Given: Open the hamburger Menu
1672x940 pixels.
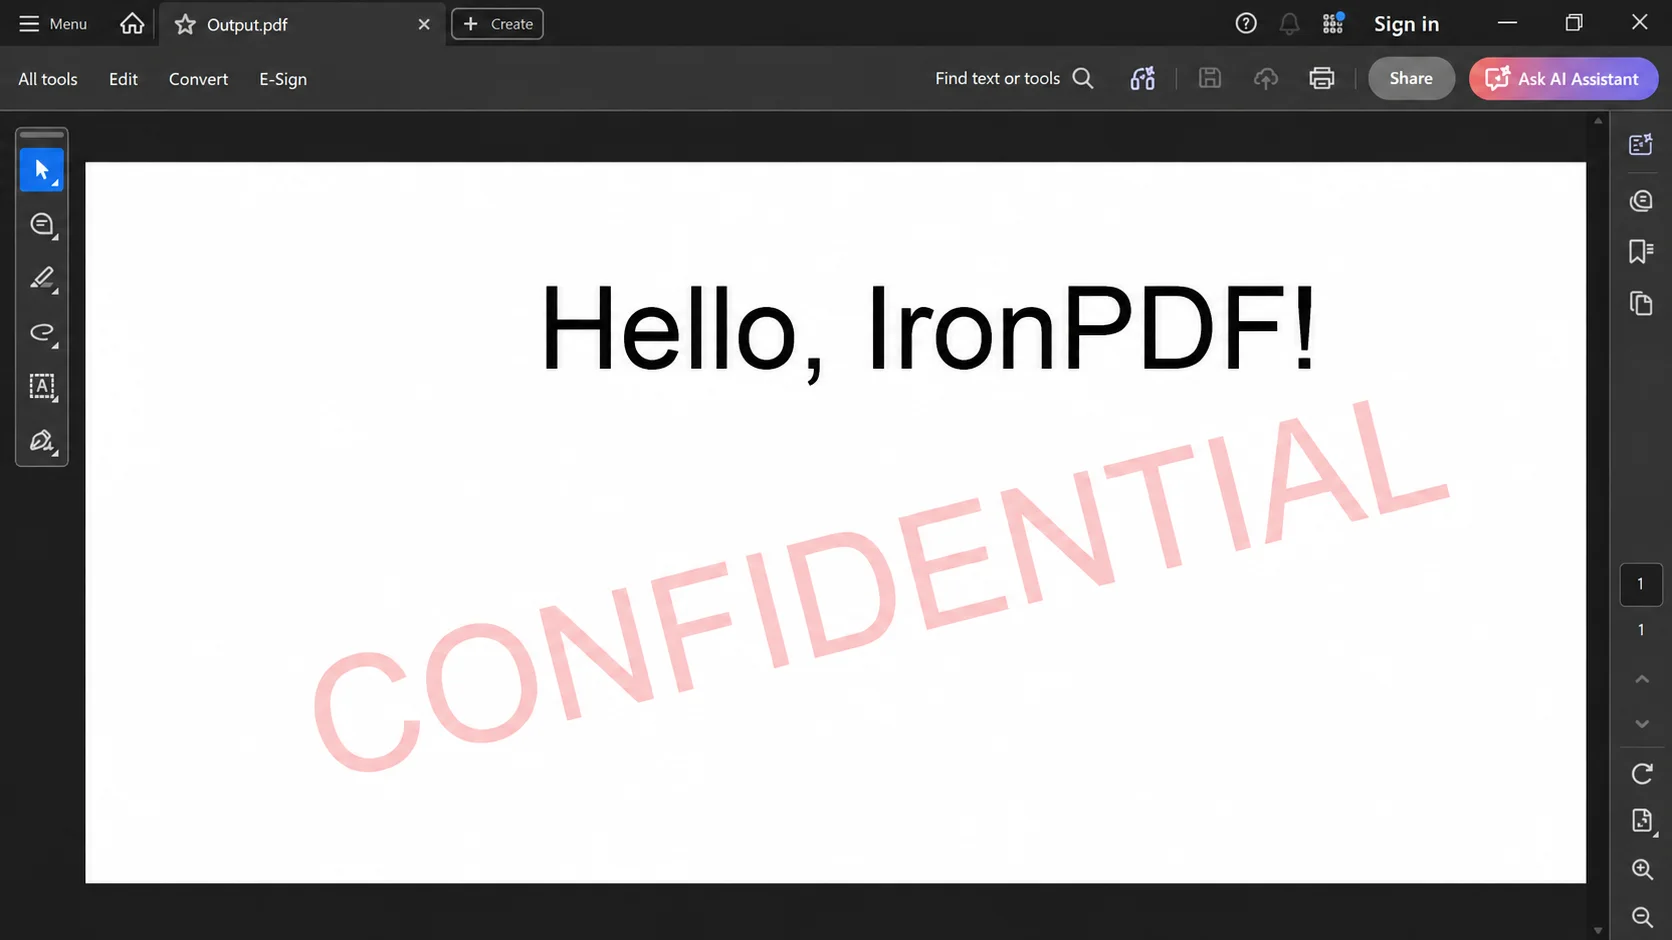Looking at the screenshot, I should click(x=53, y=24).
